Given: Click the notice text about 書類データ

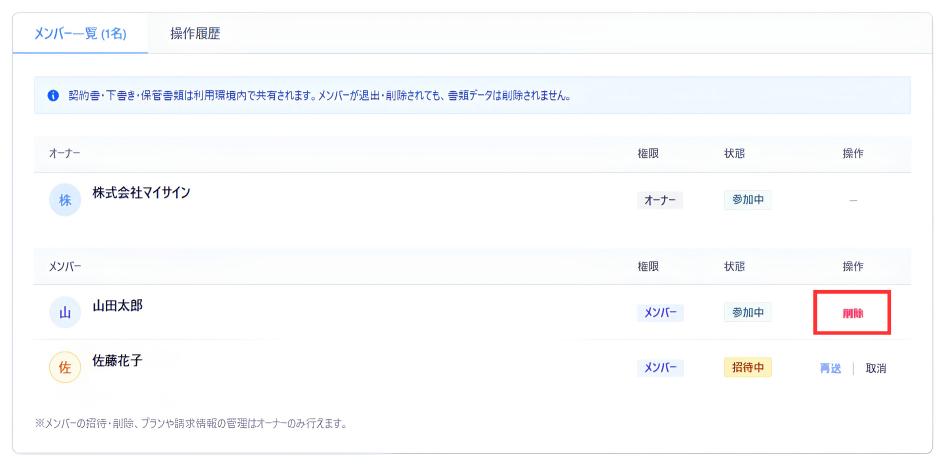Looking at the screenshot, I should point(319,95).
